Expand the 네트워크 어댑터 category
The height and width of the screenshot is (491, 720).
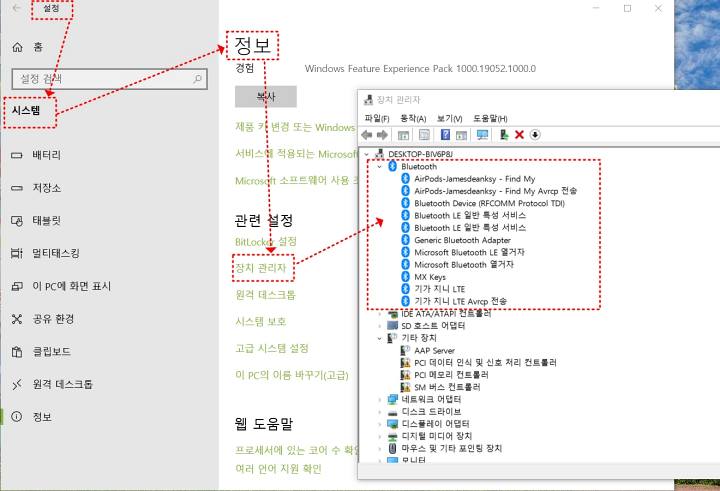click(379, 400)
